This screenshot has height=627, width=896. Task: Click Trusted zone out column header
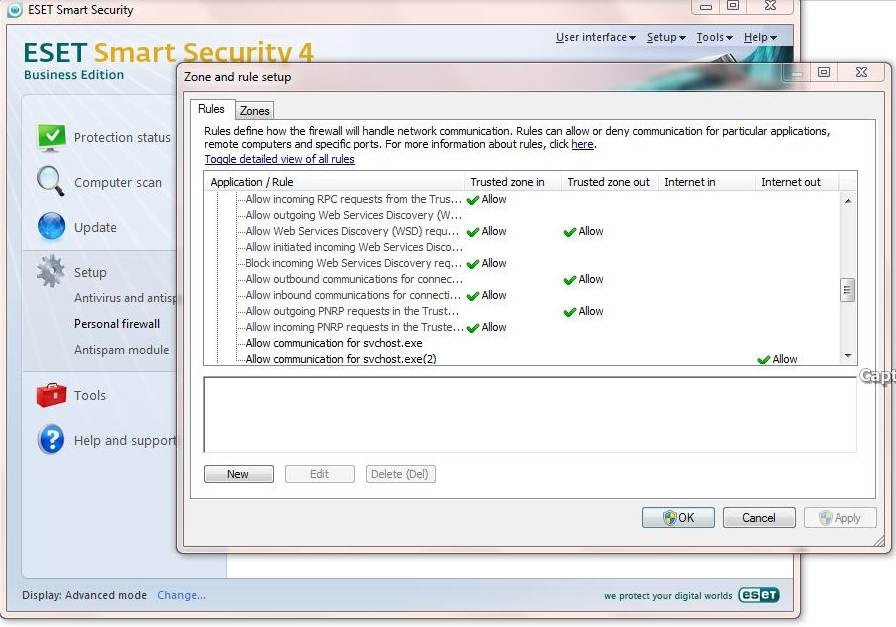click(x=610, y=182)
